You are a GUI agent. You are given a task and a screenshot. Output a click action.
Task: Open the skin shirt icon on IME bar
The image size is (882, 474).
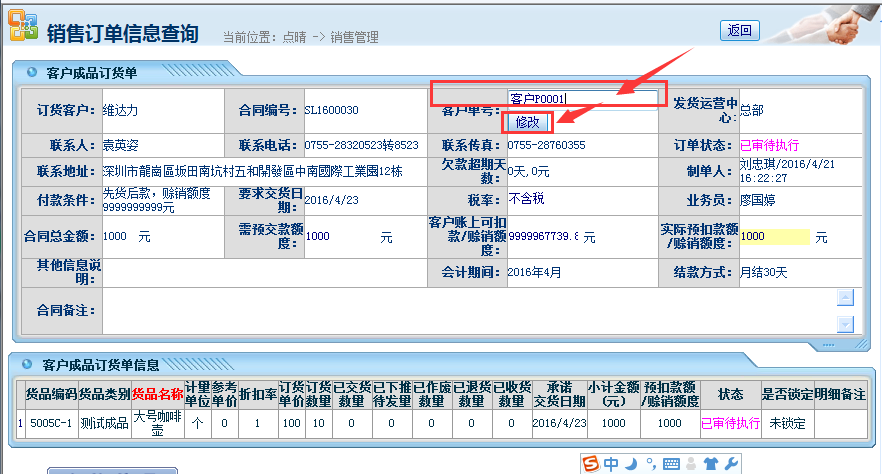pyautogui.click(x=711, y=464)
